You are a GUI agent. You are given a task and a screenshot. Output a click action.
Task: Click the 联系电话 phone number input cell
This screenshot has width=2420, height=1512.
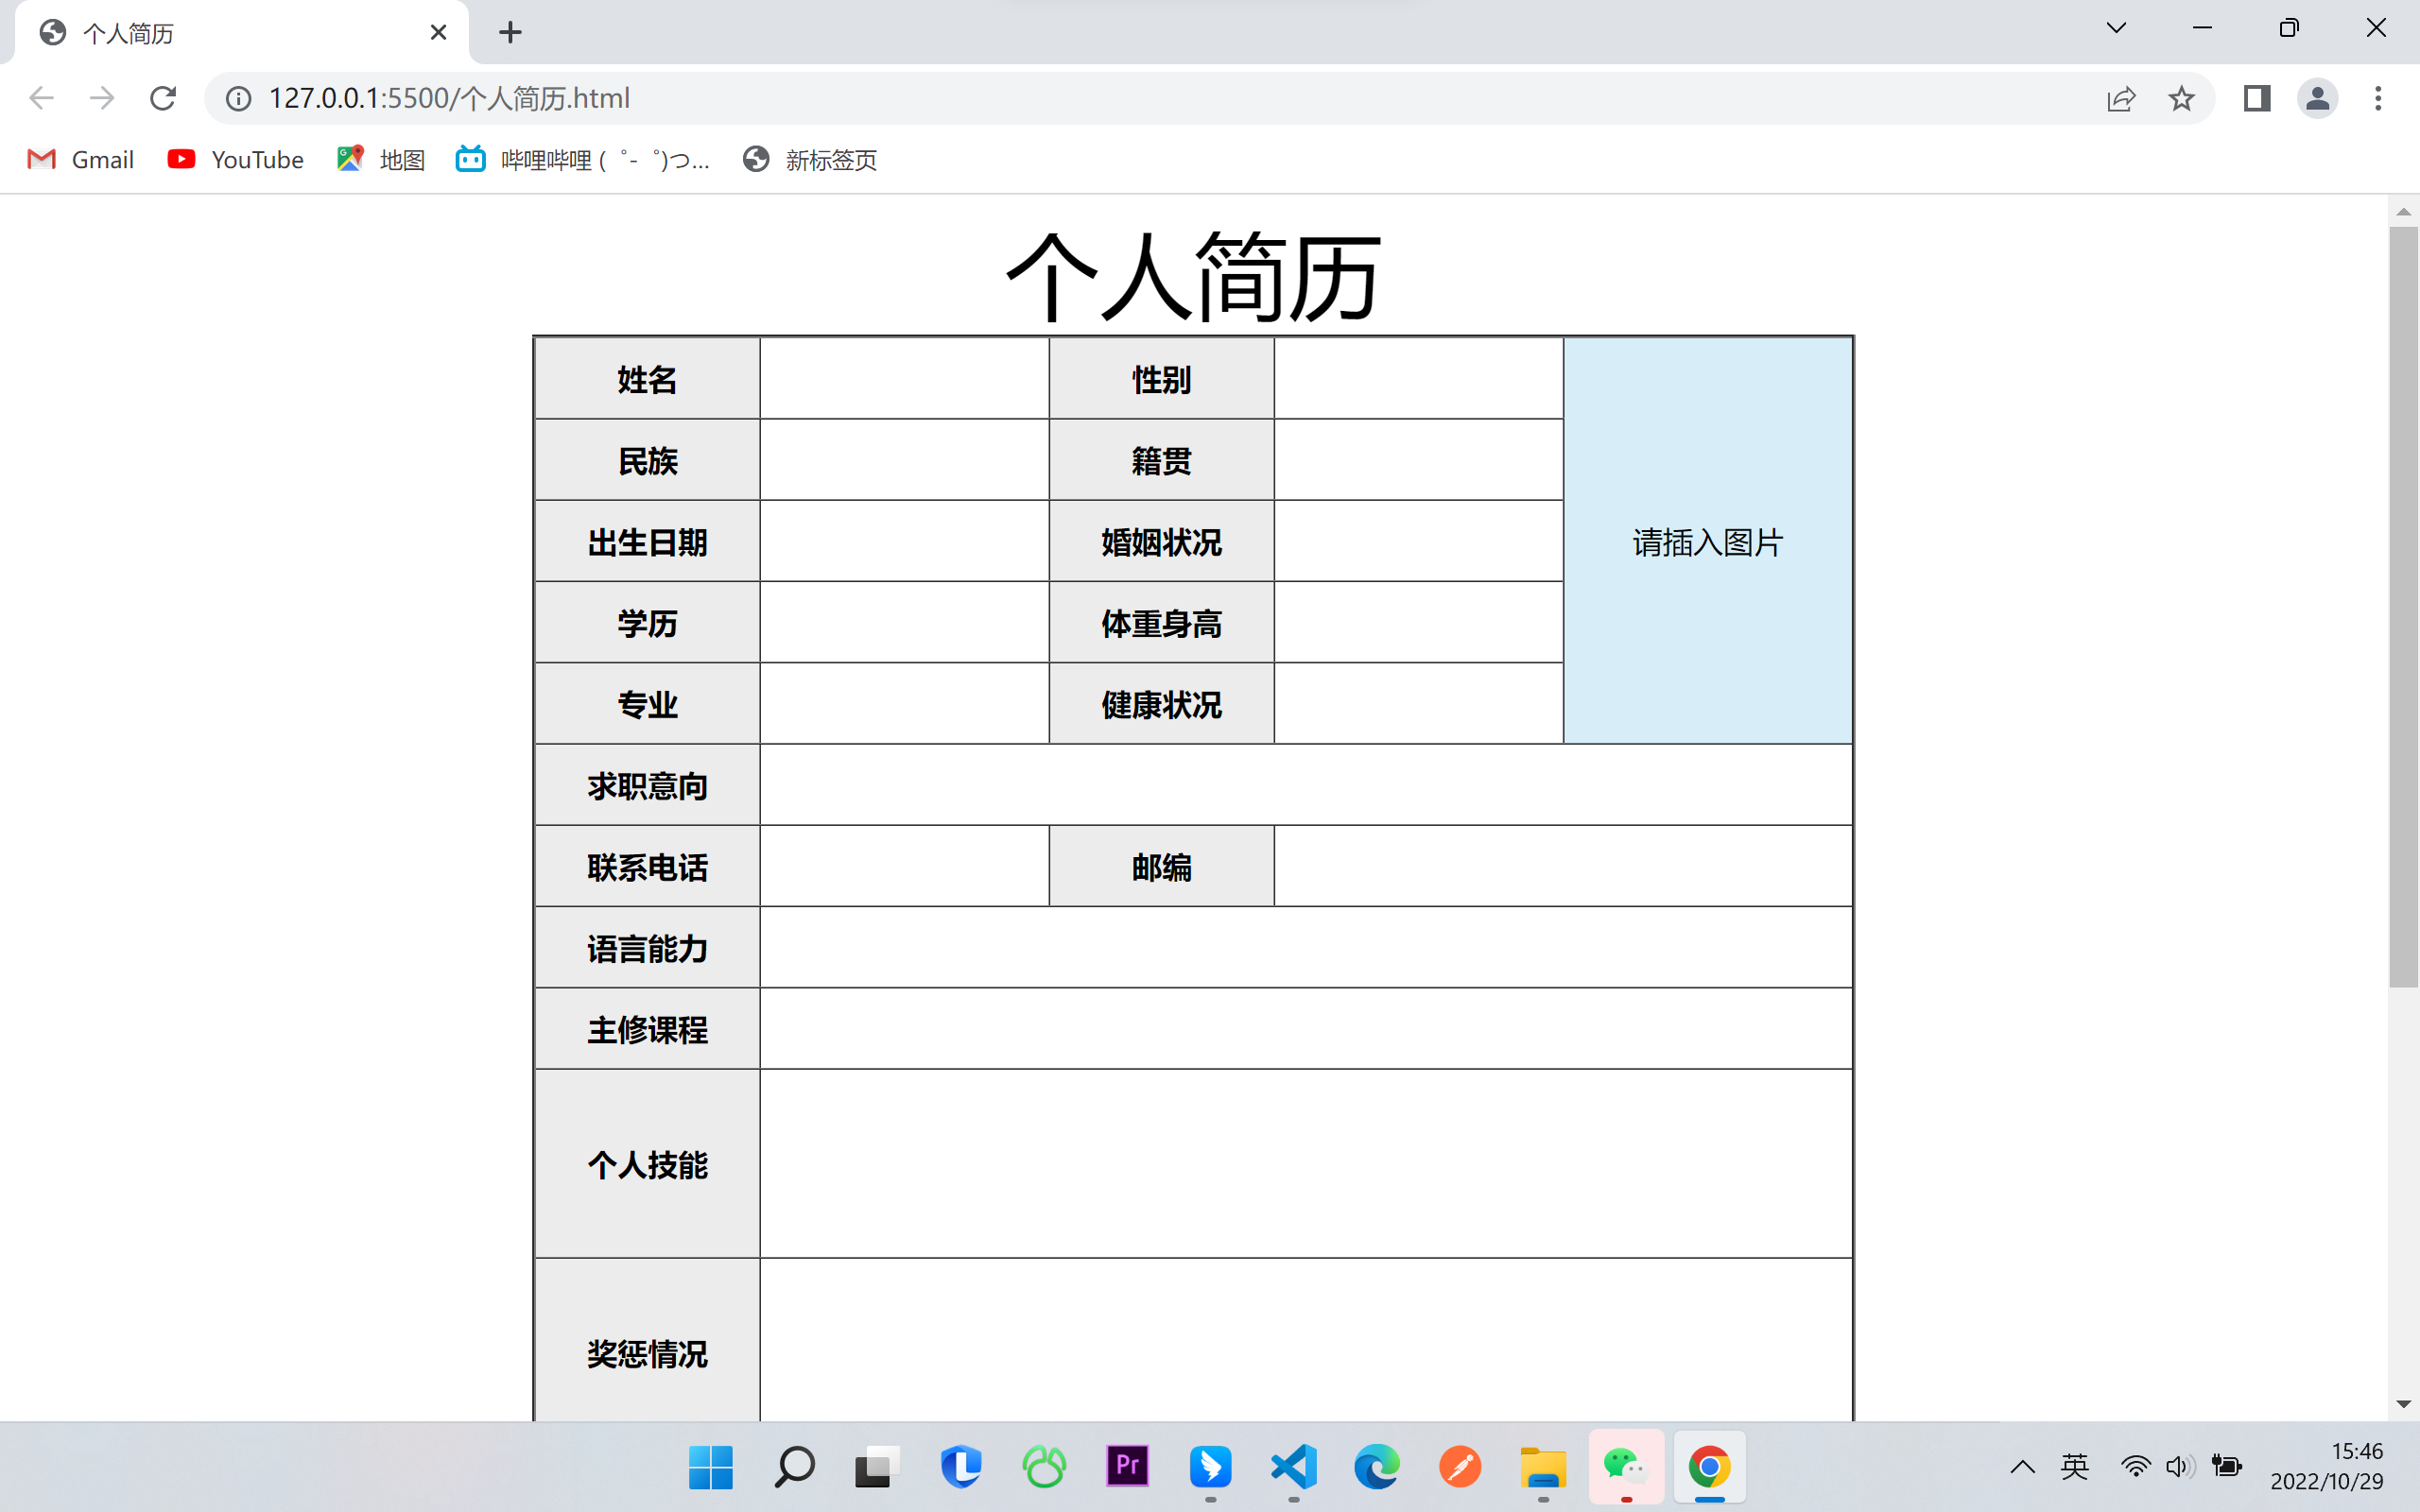[905, 866]
